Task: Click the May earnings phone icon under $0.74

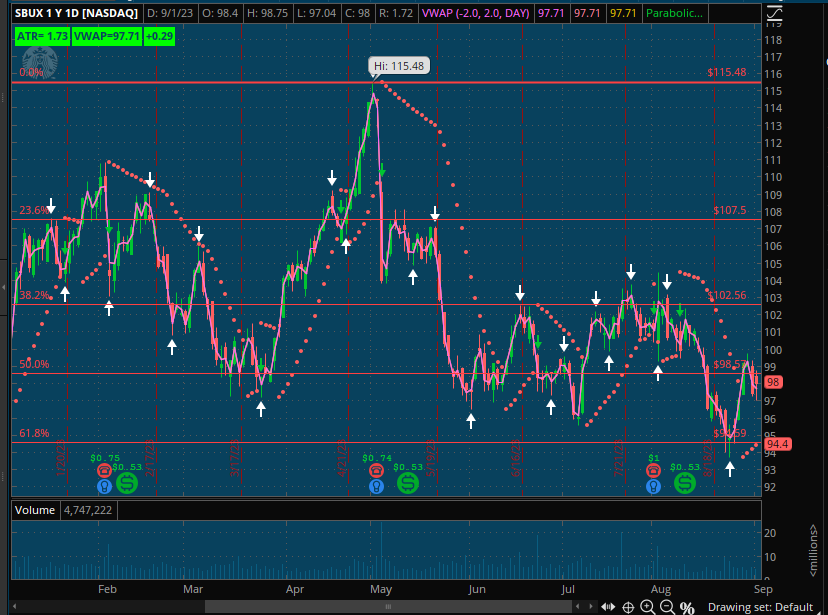Action: [x=377, y=470]
